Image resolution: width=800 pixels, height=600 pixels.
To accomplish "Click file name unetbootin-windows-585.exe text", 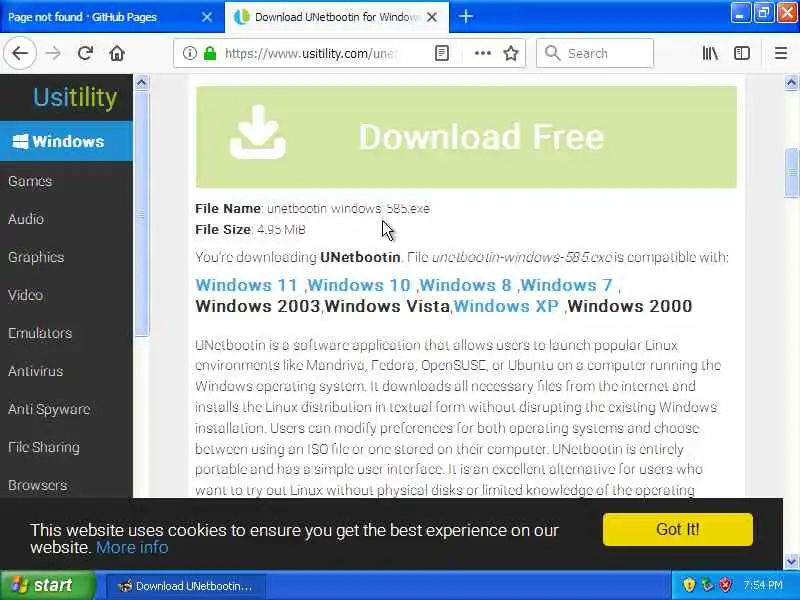I will [348, 209].
